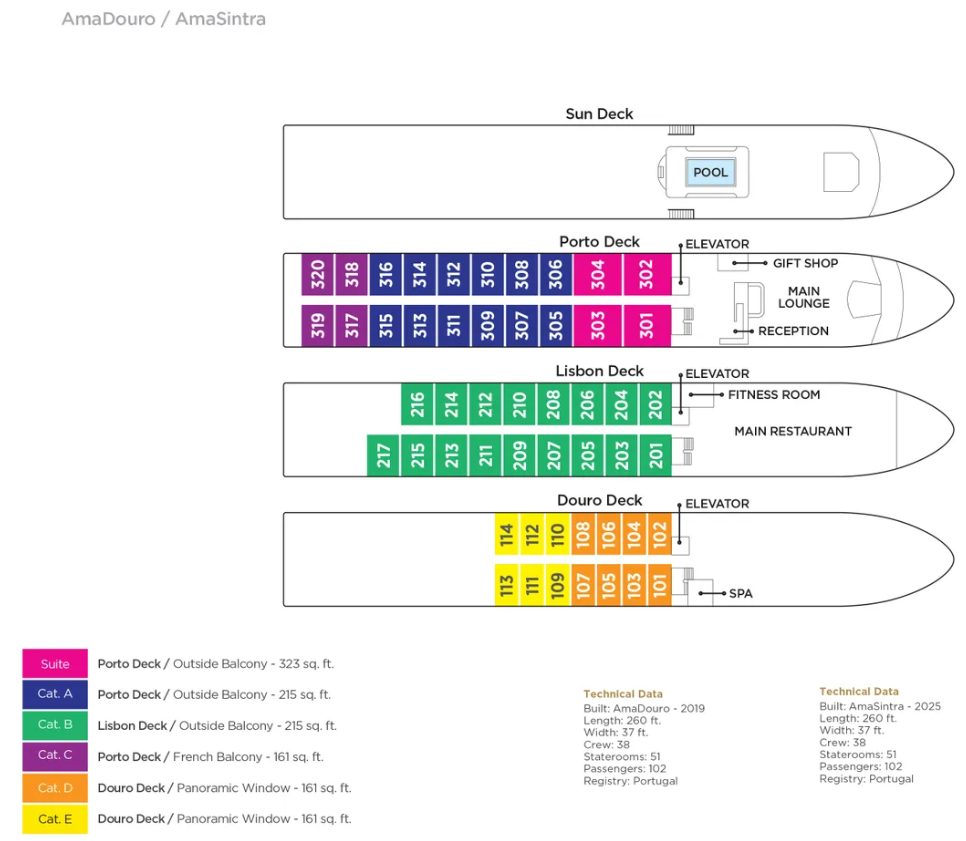Click the Cat. E yellow swatch

pyautogui.click(x=55, y=819)
